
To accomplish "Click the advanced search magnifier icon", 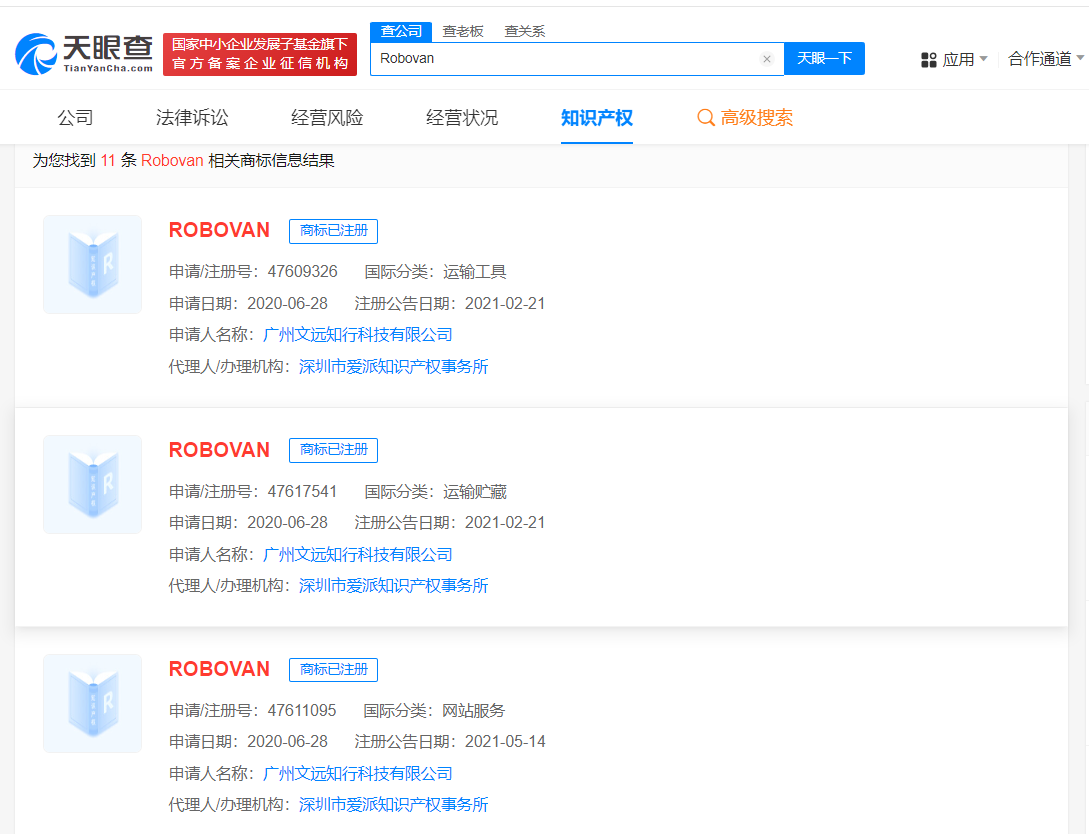I will pyautogui.click(x=706, y=117).
